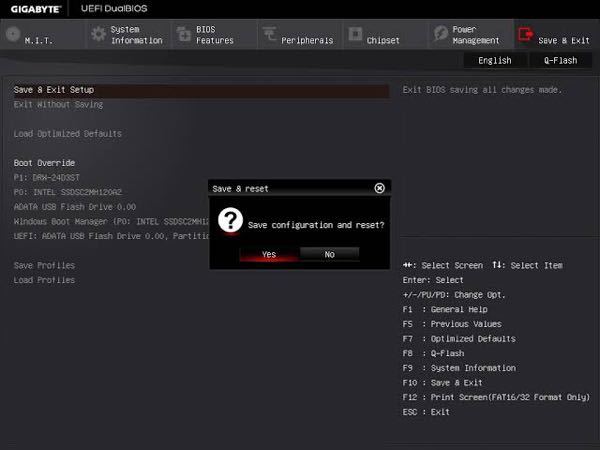The width and height of the screenshot is (600, 450).
Task: Boot from P1: DRW-24D3ST drive
Action: tap(47, 178)
